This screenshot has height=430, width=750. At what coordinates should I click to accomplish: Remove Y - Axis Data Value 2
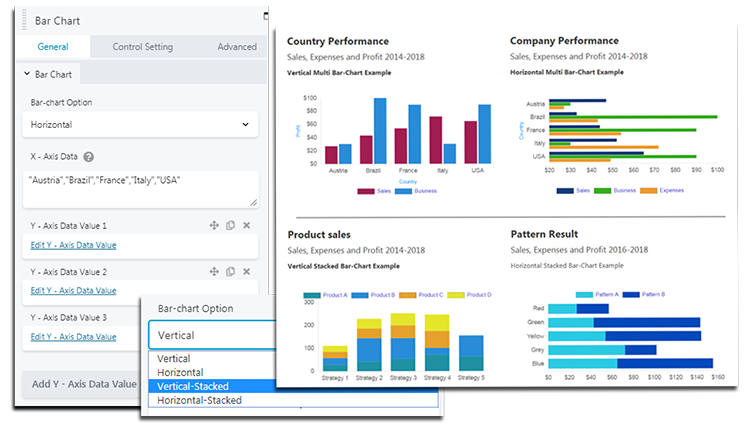click(x=246, y=272)
